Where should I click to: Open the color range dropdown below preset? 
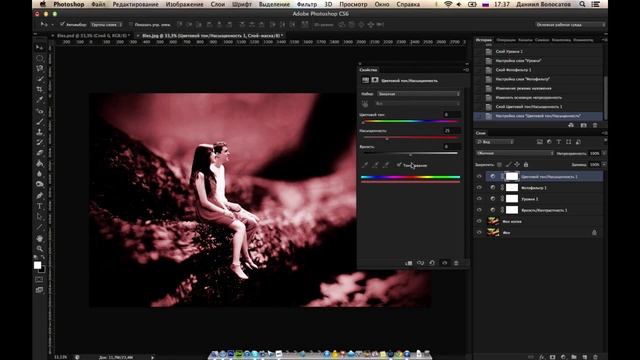click(x=417, y=104)
